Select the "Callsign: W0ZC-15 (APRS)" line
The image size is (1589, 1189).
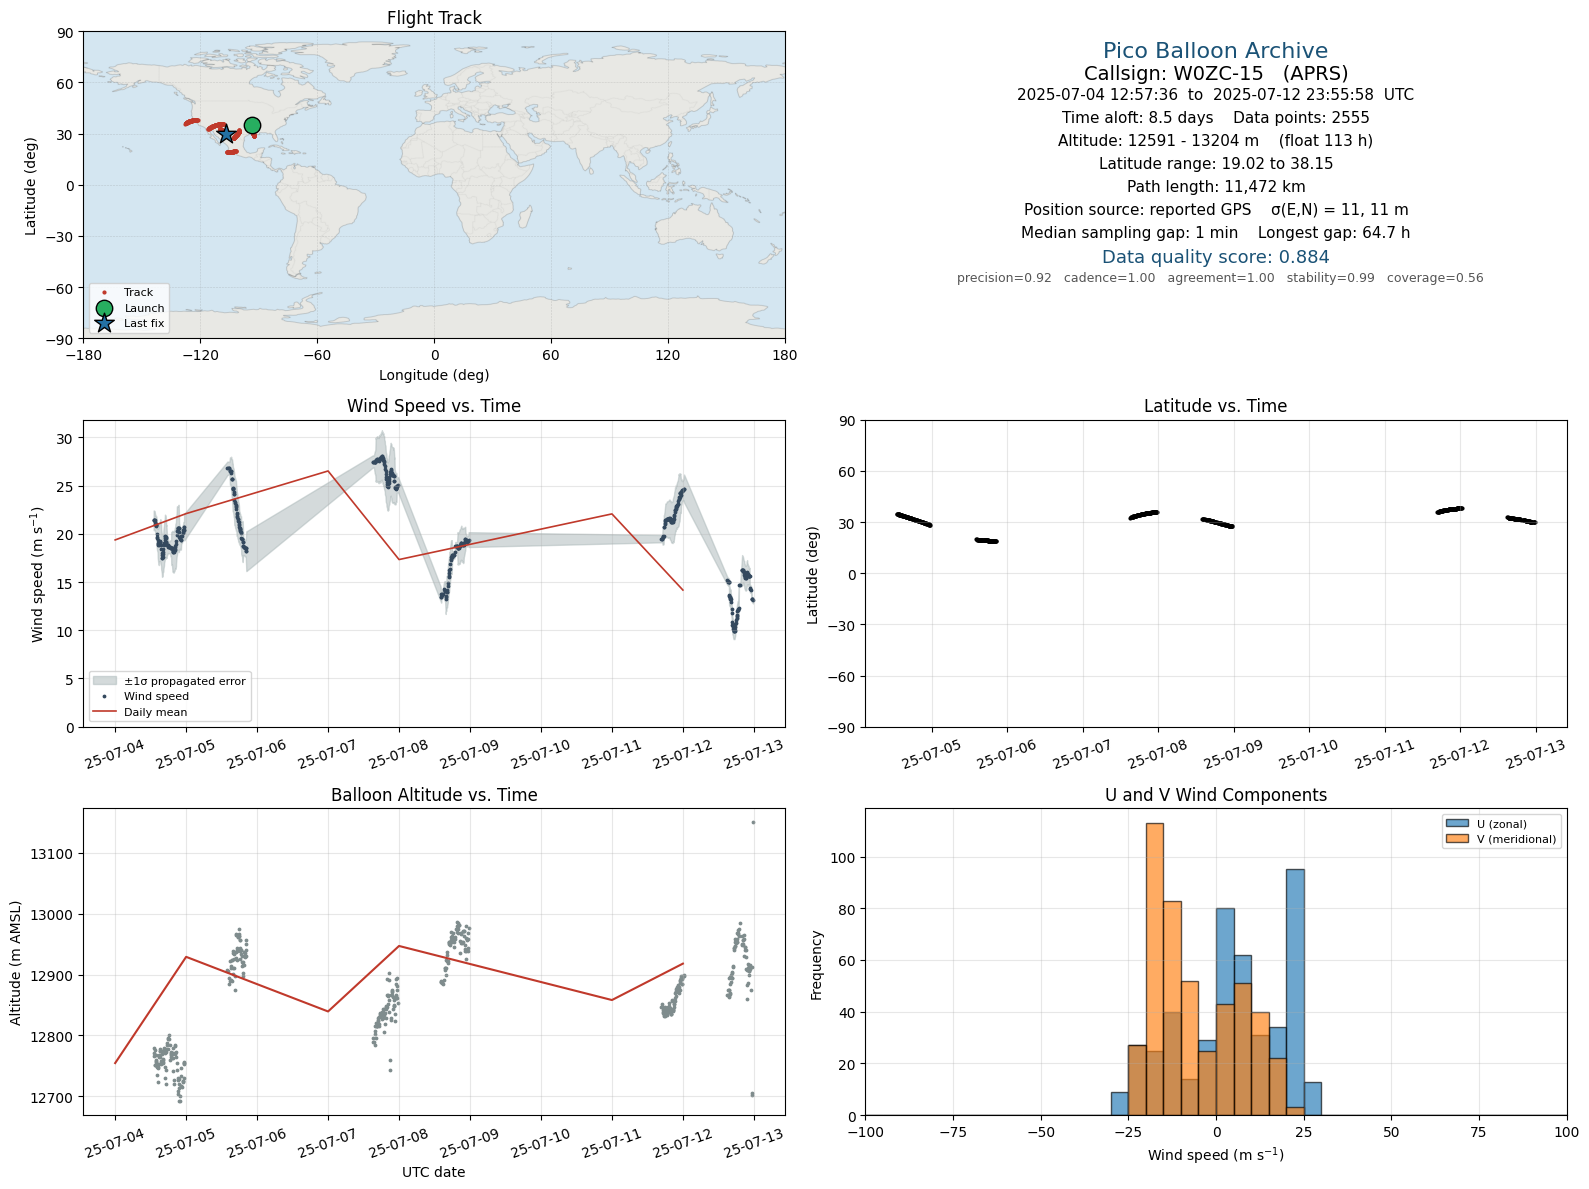[1216, 73]
